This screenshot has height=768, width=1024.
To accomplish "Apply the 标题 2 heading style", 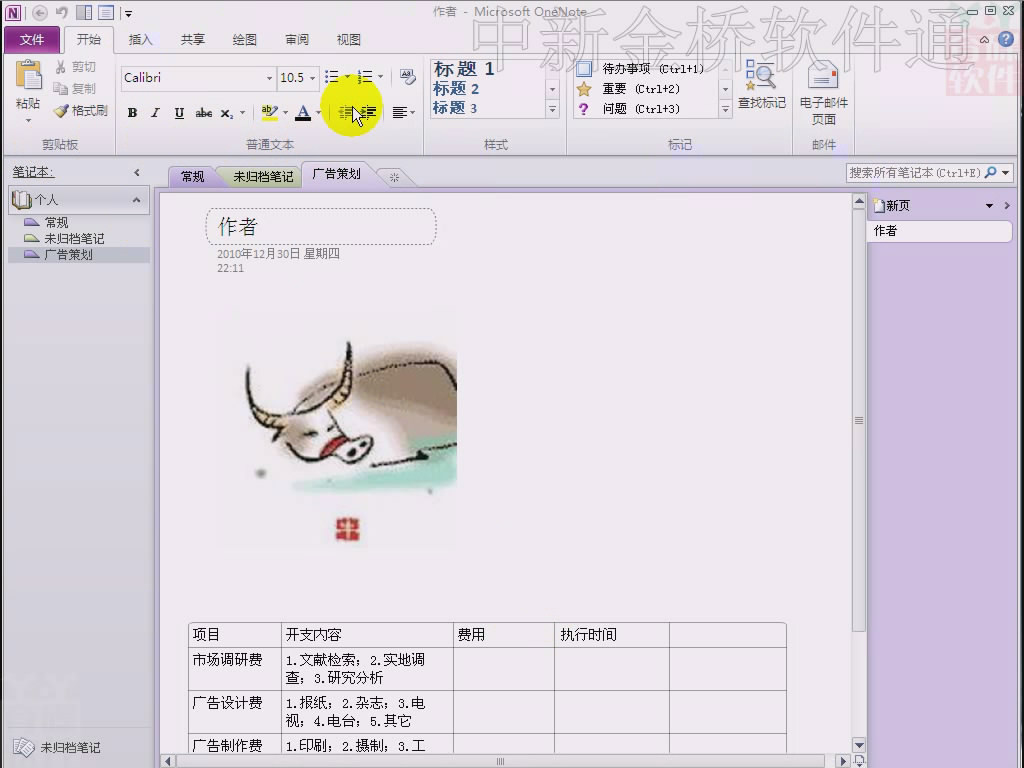I will [x=456, y=89].
